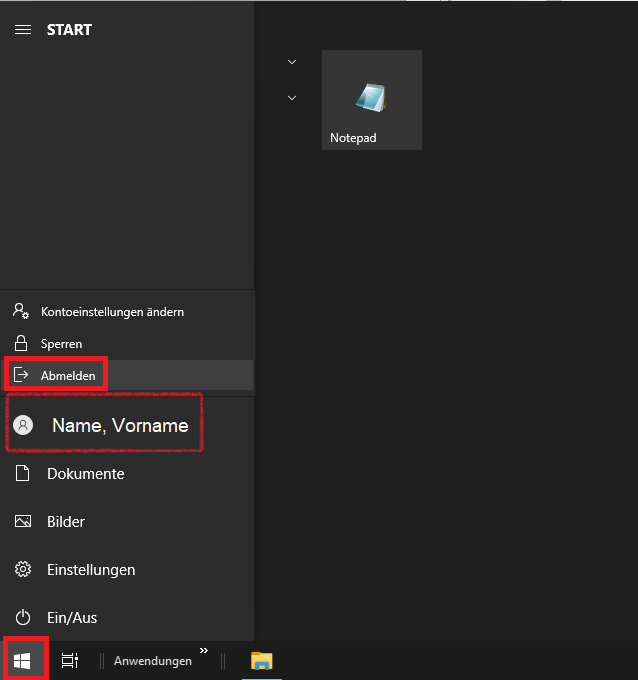Click the Sperren padlock icon
Screen dimensions: 638x680
click(21, 343)
